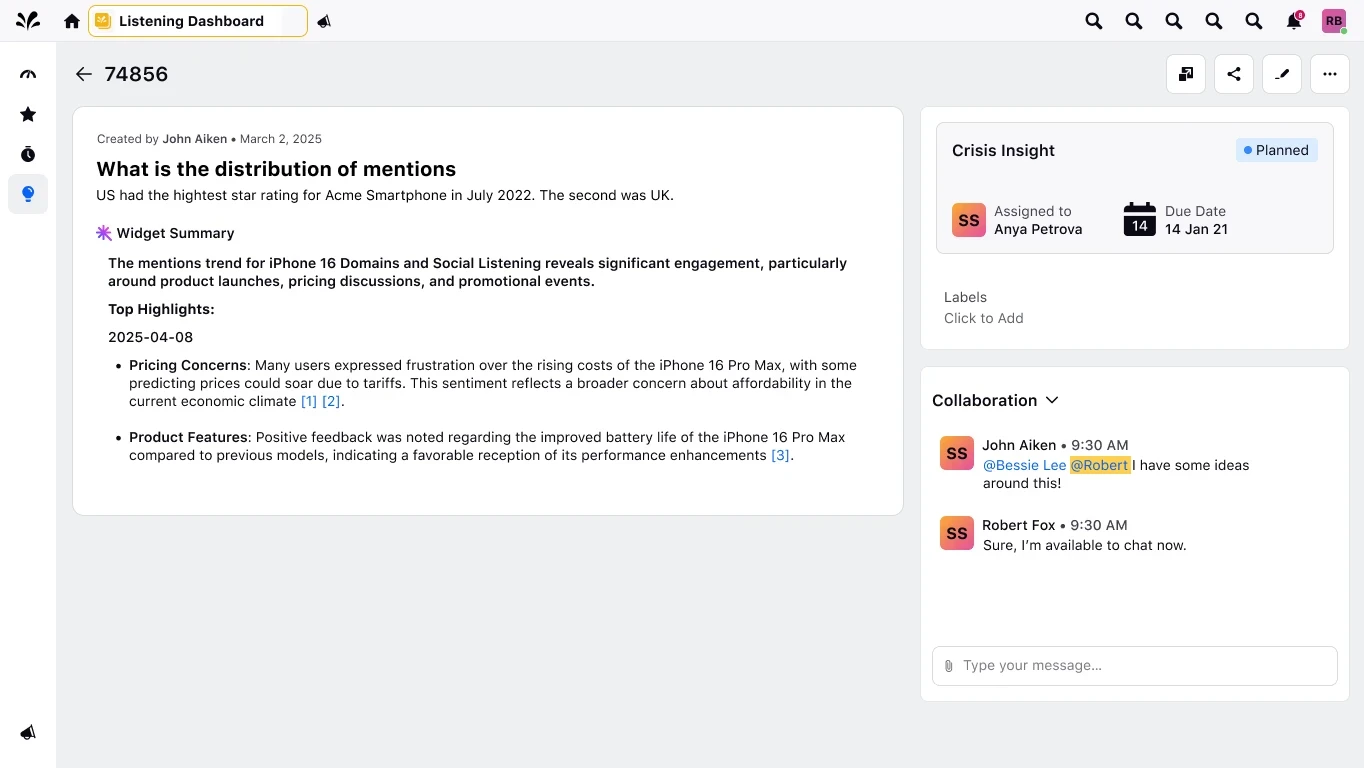Image resolution: width=1364 pixels, height=768 pixels.
Task: Open the three-dot more options menu
Action: point(1330,74)
